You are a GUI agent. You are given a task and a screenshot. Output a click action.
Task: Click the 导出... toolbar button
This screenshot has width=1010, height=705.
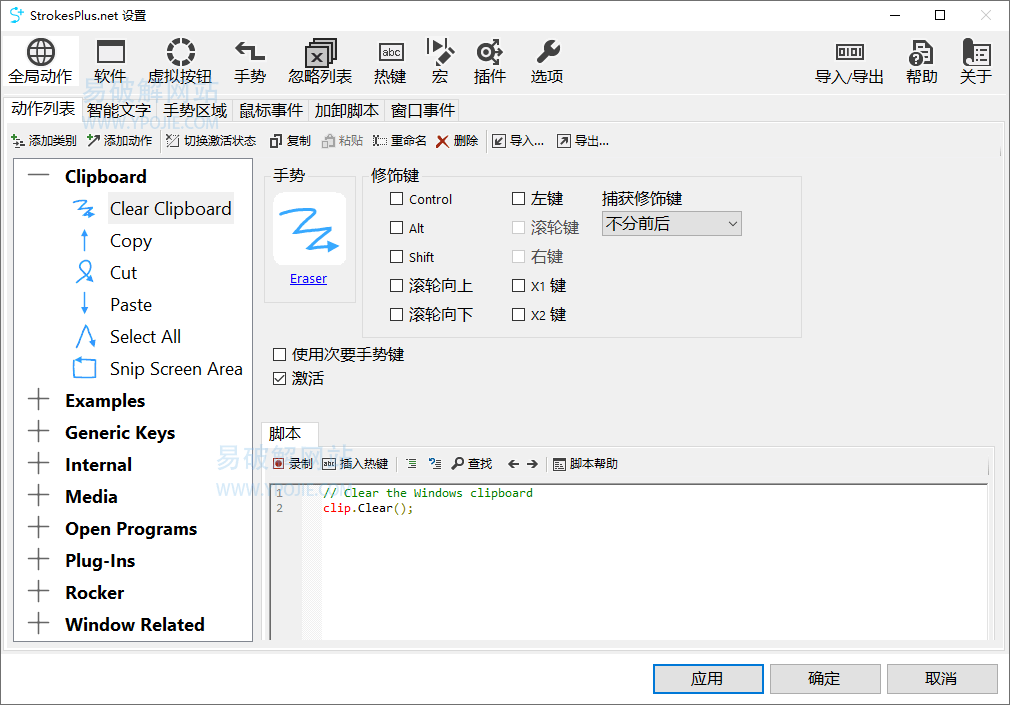[583, 140]
